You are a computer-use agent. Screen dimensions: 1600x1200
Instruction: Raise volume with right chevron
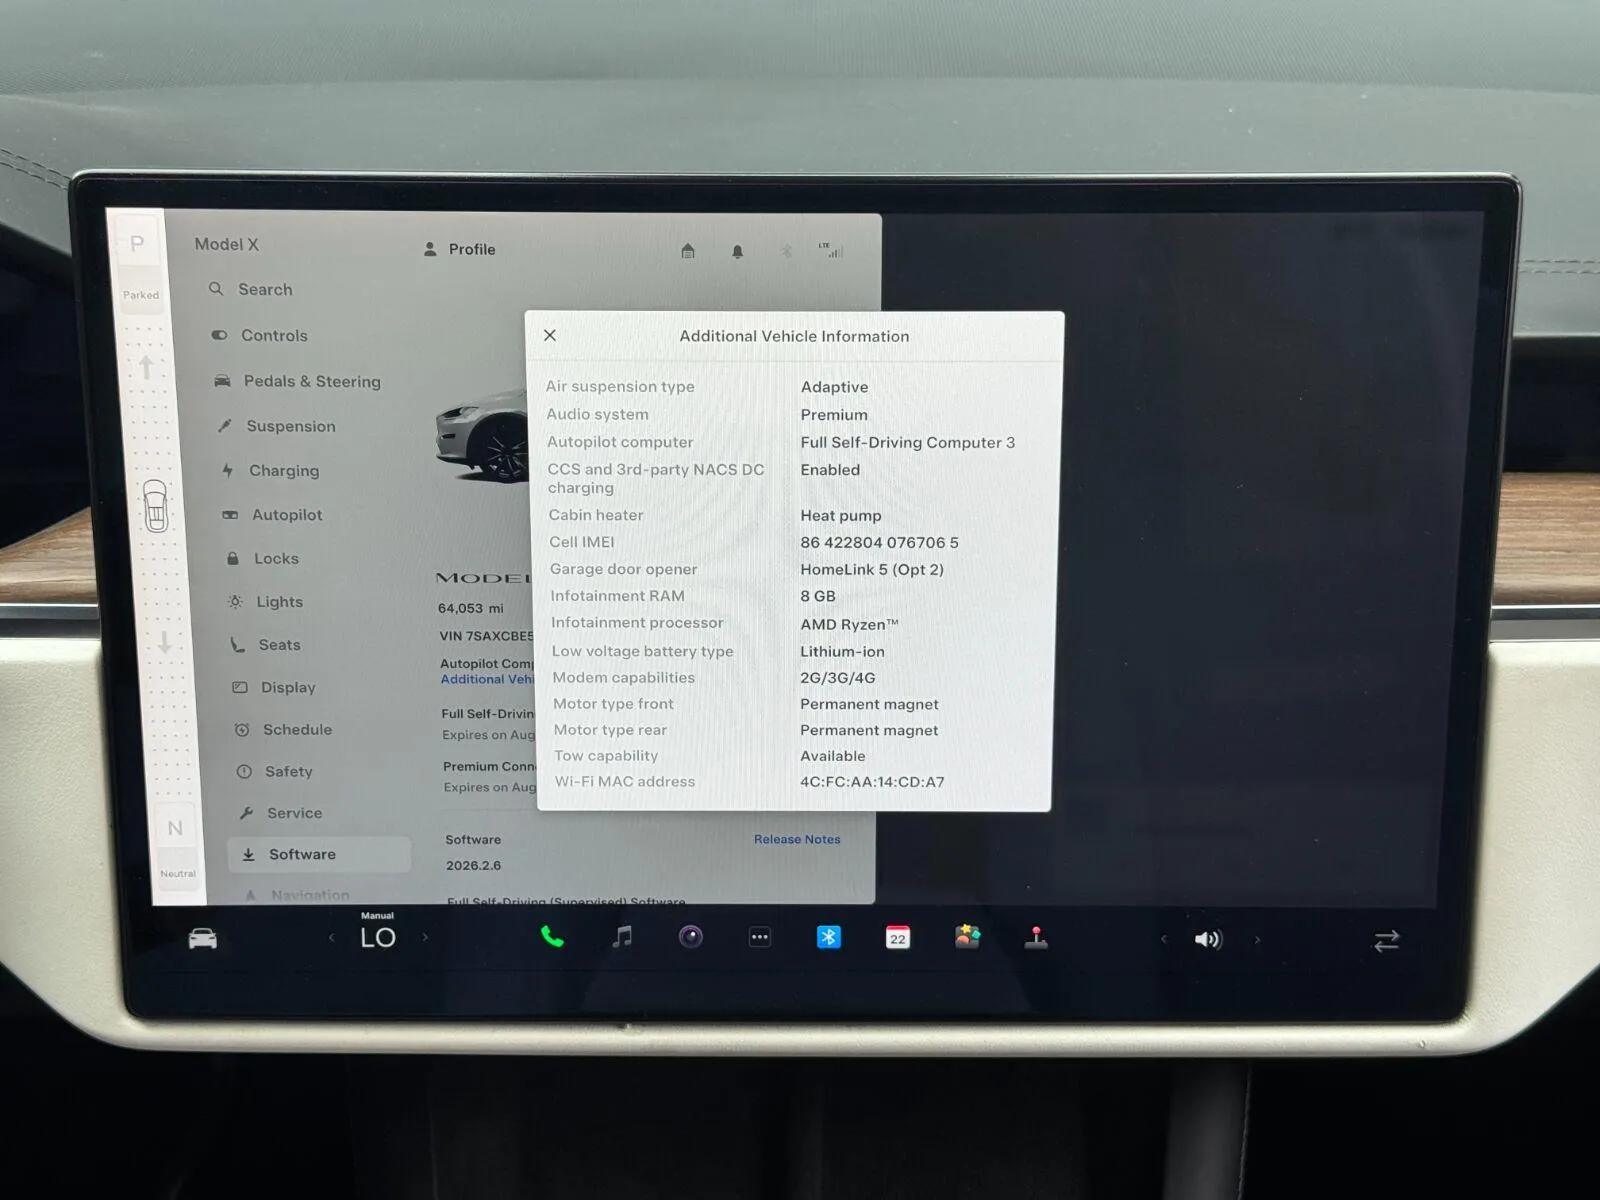point(1257,940)
